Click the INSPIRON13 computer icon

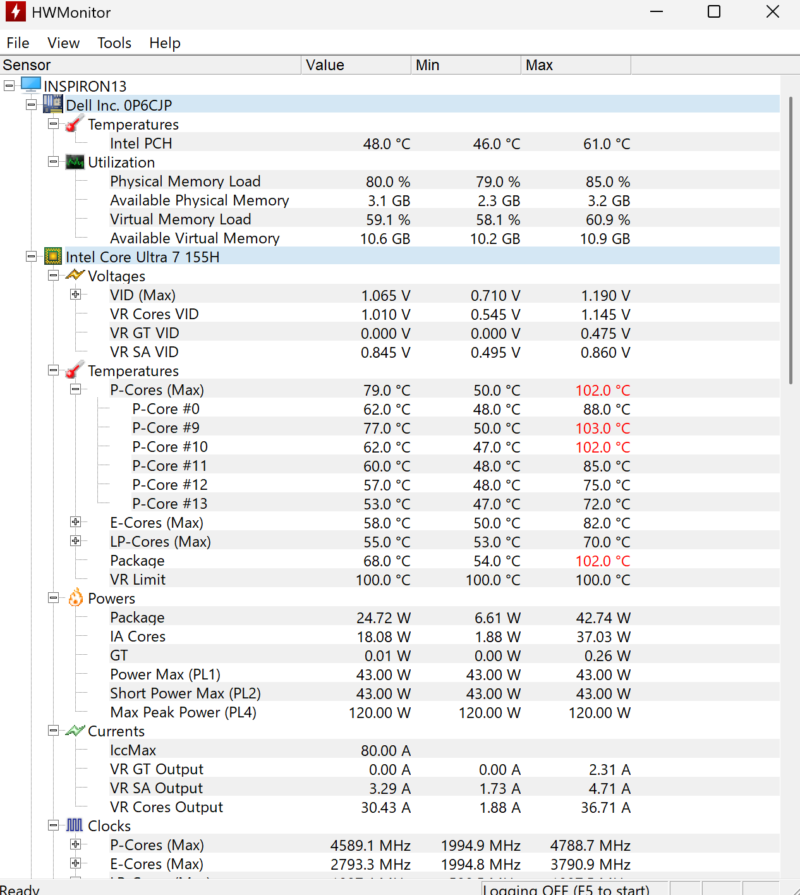31,86
